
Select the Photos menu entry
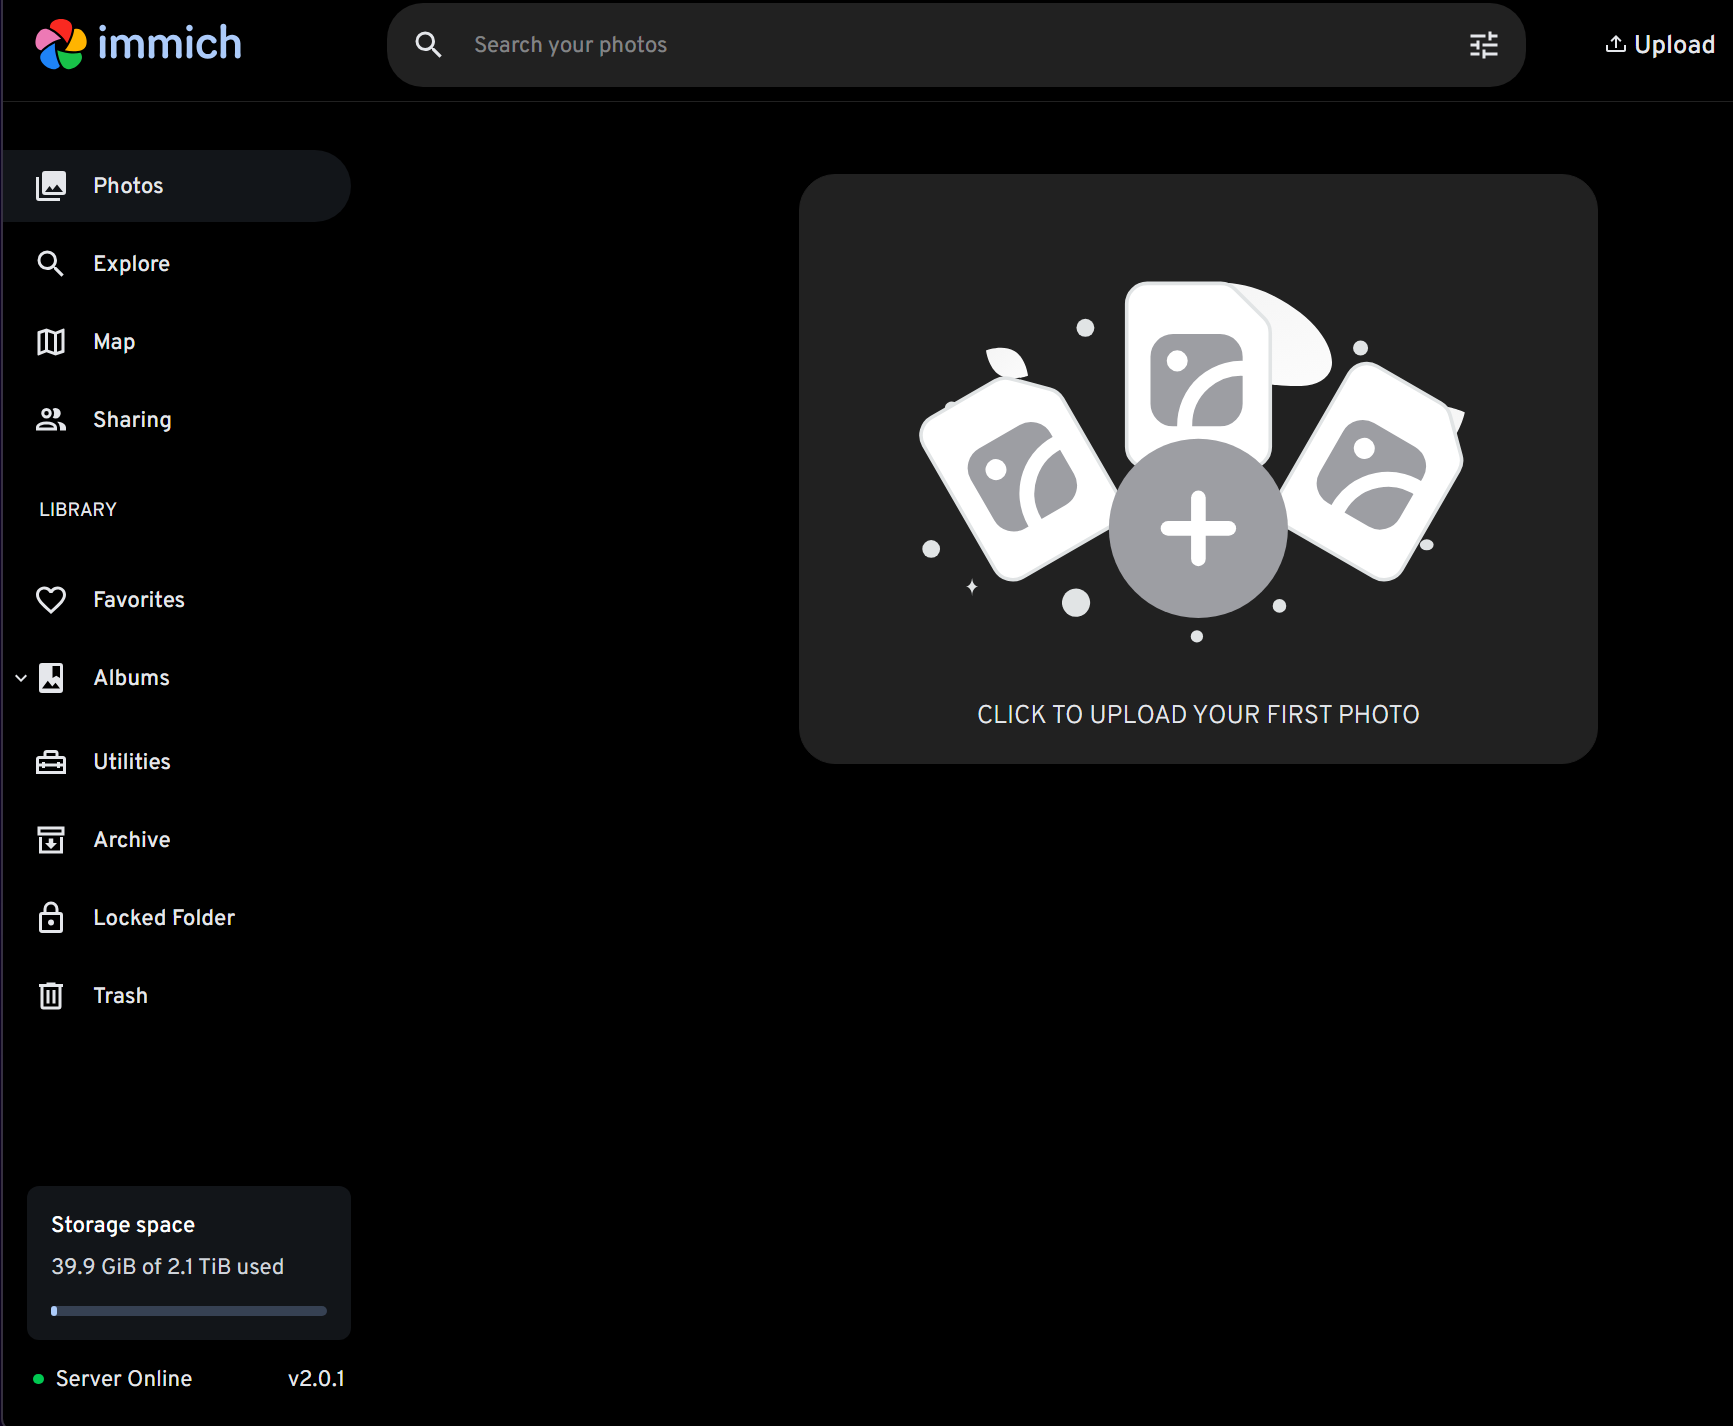[x=128, y=185]
